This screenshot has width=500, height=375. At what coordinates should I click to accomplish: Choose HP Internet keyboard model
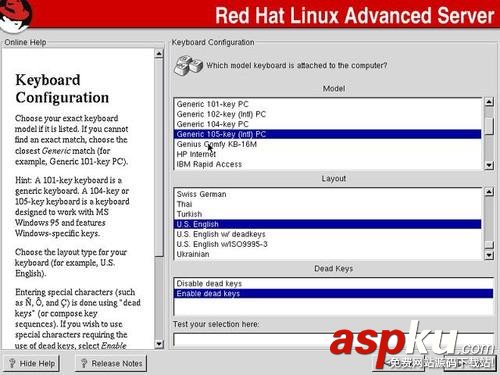327,154
